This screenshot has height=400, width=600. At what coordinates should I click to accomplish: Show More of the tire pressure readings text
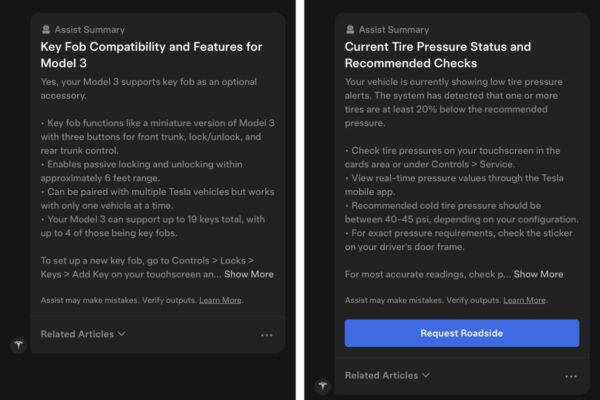(538, 274)
